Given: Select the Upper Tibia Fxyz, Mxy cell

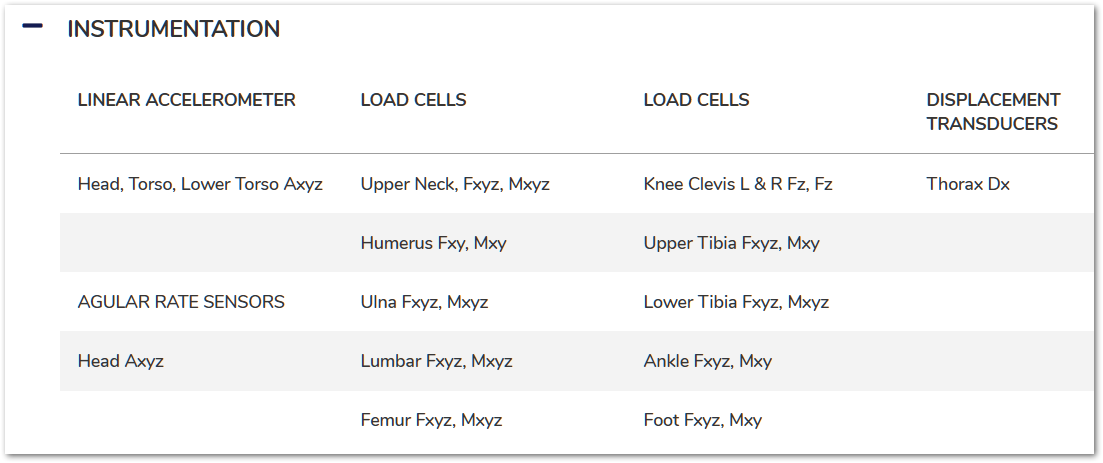Looking at the screenshot, I should (x=731, y=243).
